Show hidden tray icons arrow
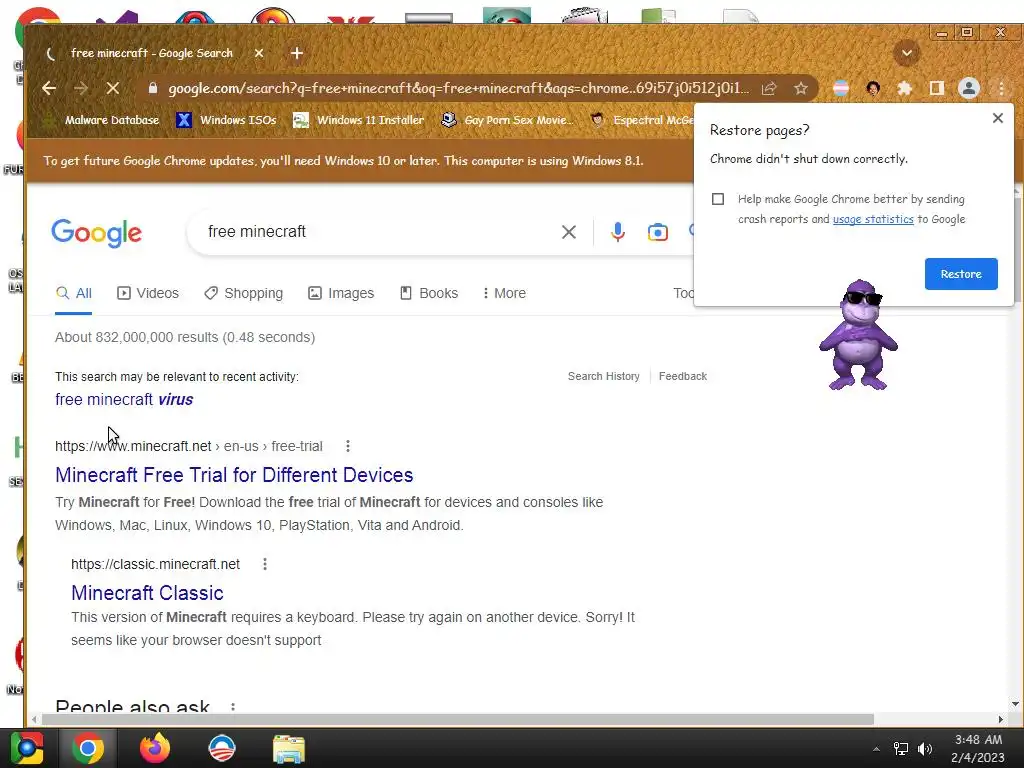Screen dimensions: 1024x768 (876, 749)
